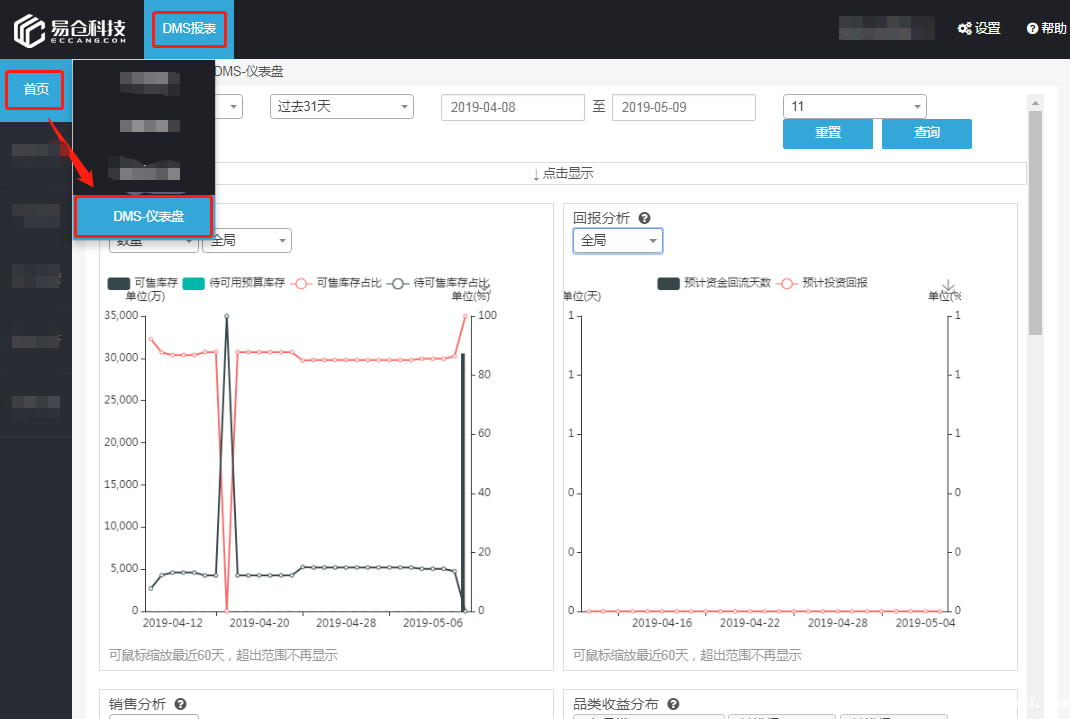This screenshot has width=1070, height=719.
Task: Click help icon beside 回报分析
Action: [645, 218]
